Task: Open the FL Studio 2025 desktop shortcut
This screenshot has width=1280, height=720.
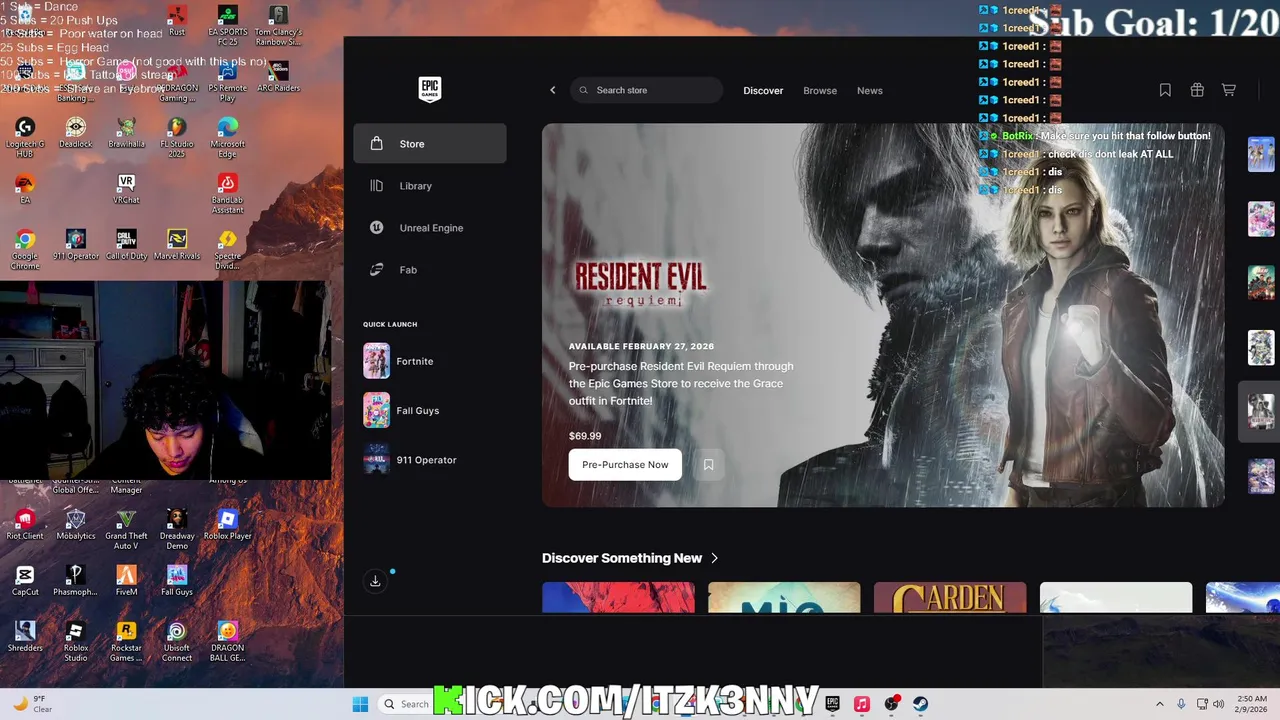Action: (177, 137)
